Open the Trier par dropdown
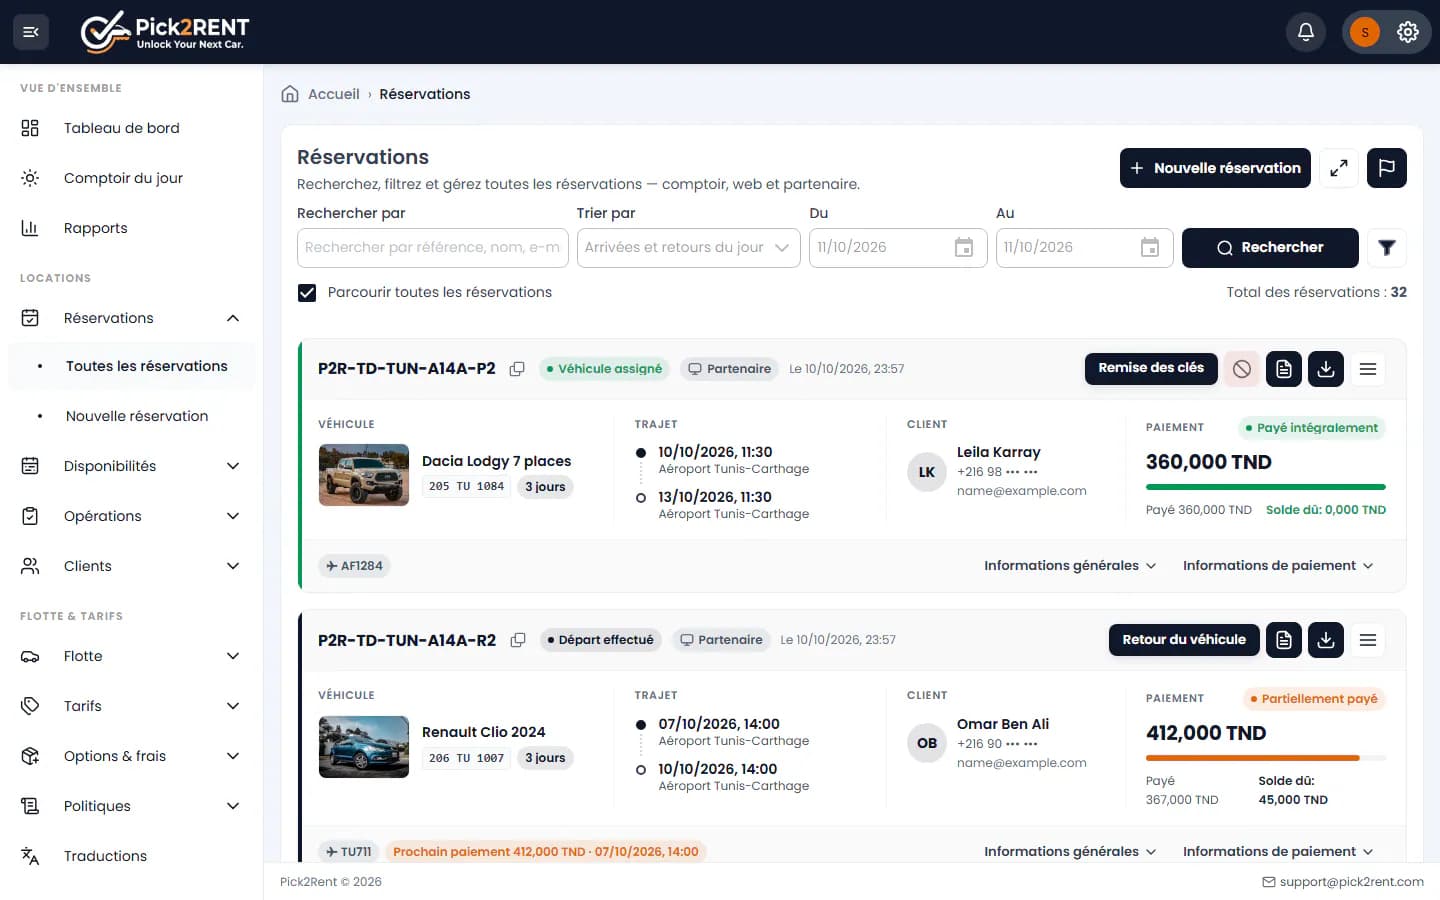1440x900 pixels. tap(689, 248)
